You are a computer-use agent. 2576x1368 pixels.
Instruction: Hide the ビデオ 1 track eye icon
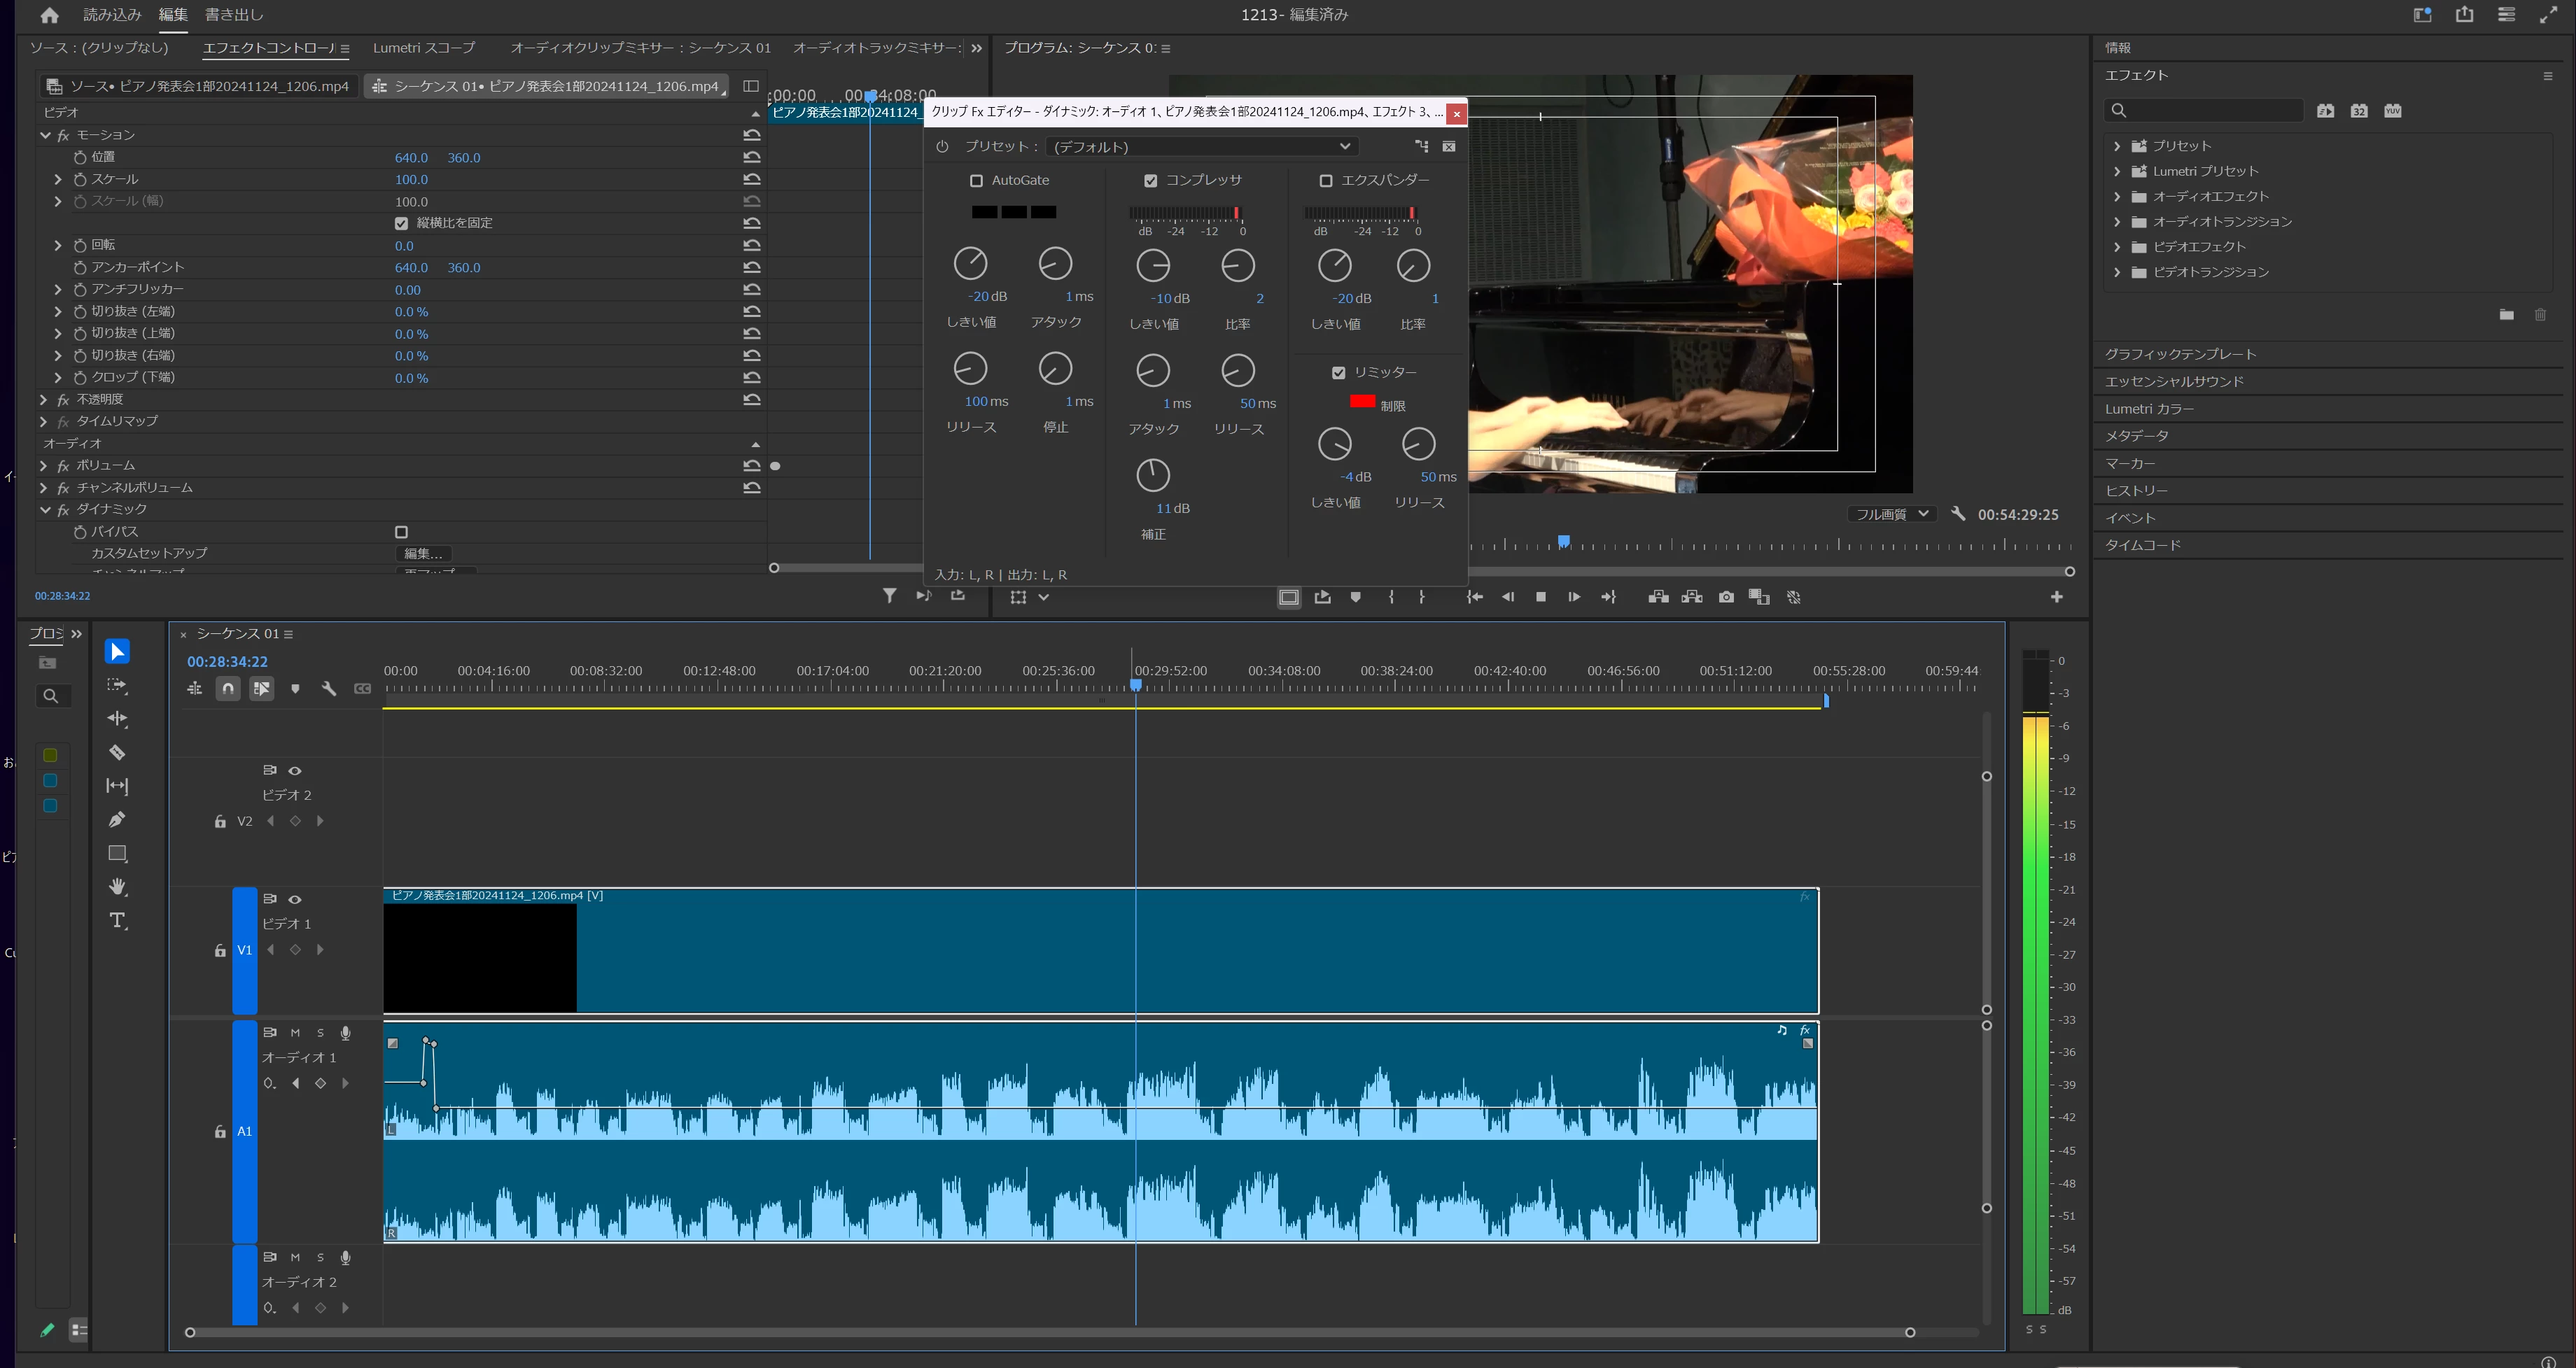tap(295, 899)
